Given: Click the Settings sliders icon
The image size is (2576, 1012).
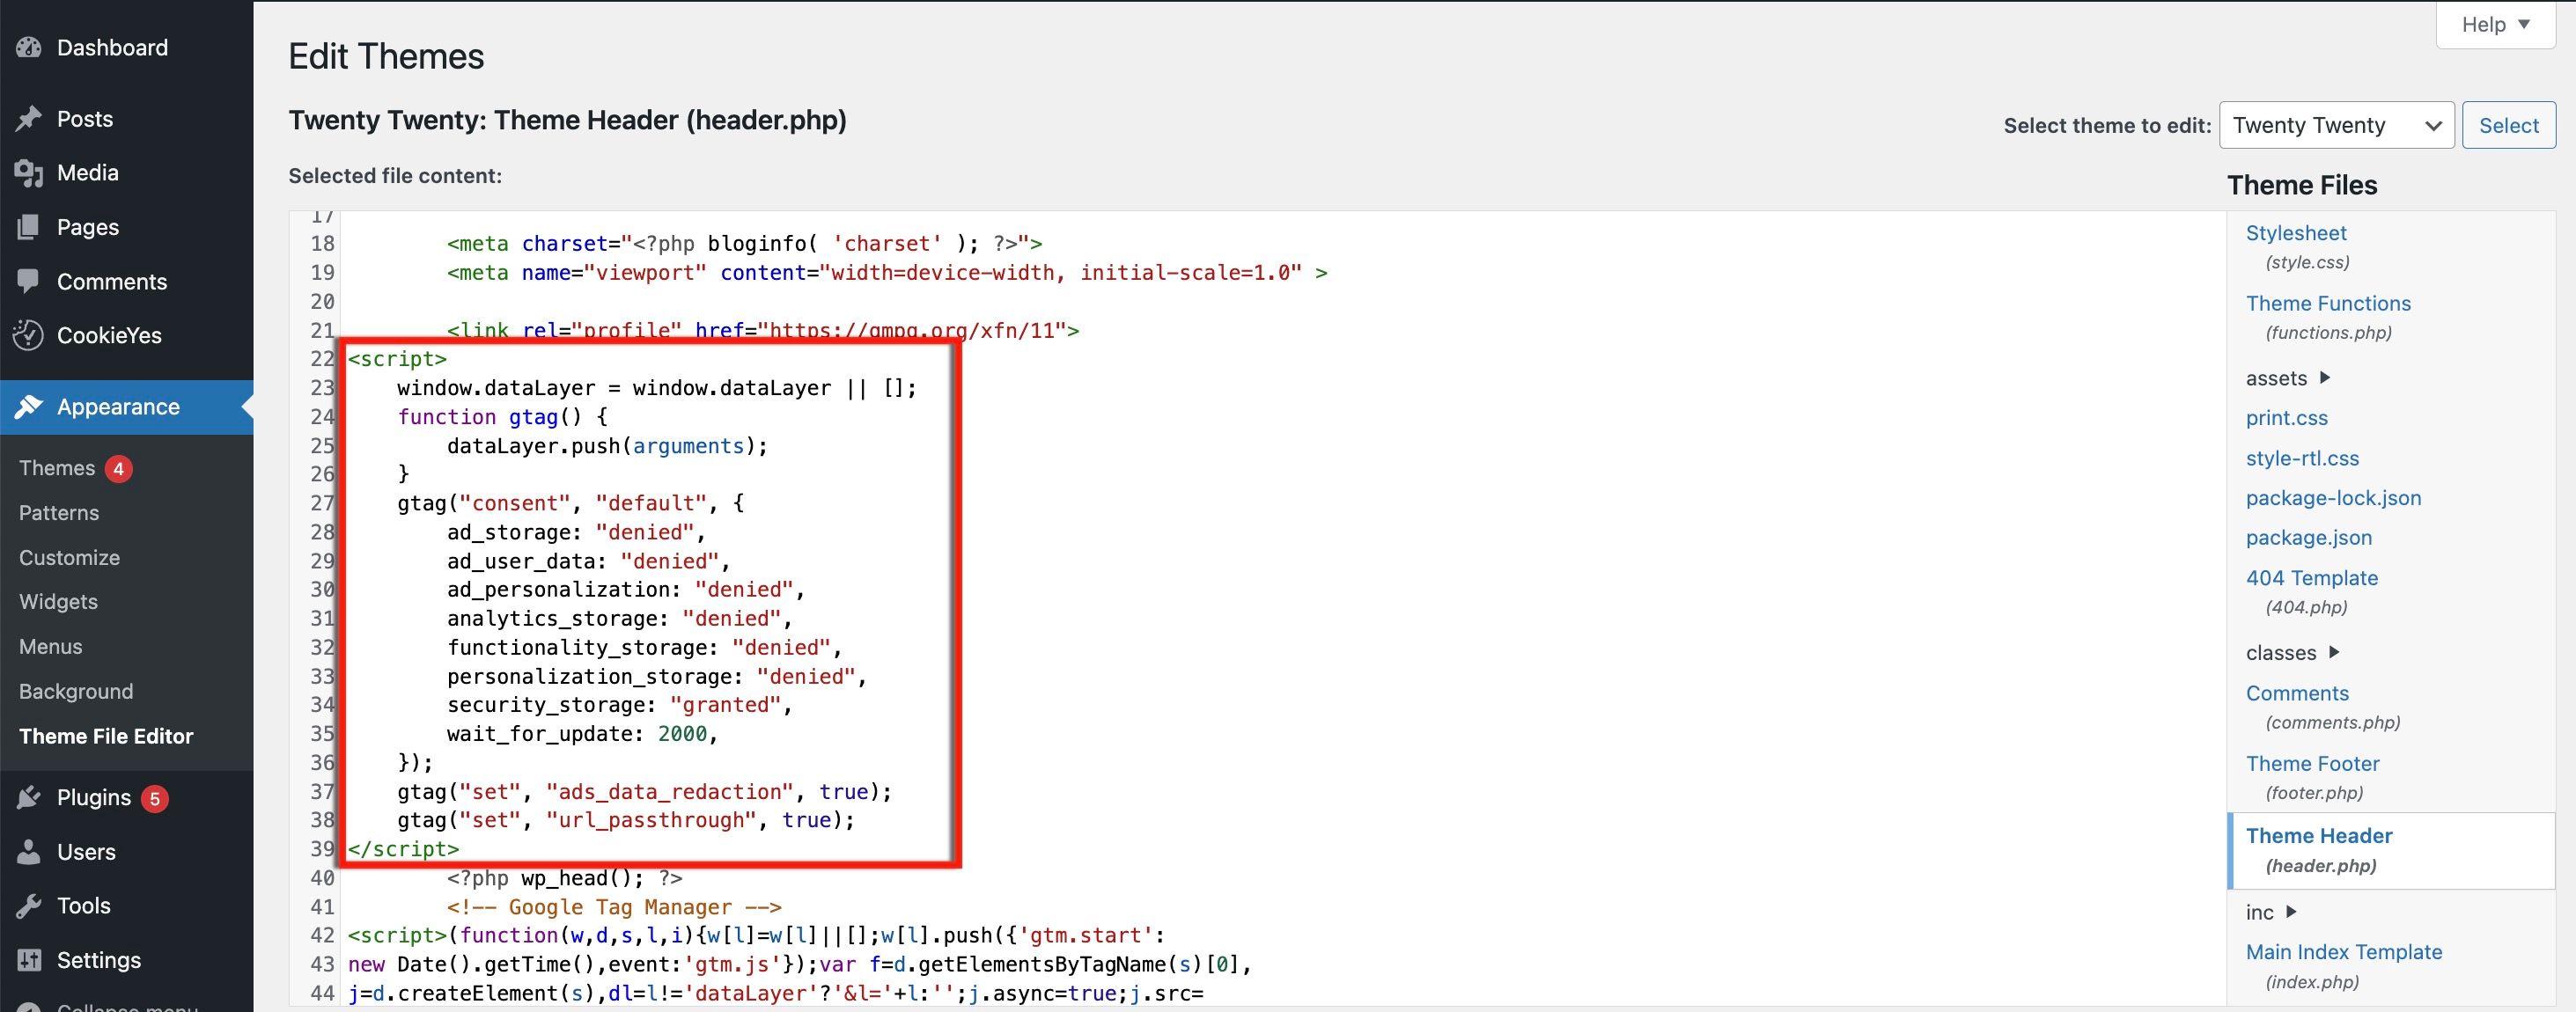Looking at the screenshot, I should pyautogui.click(x=29, y=960).
